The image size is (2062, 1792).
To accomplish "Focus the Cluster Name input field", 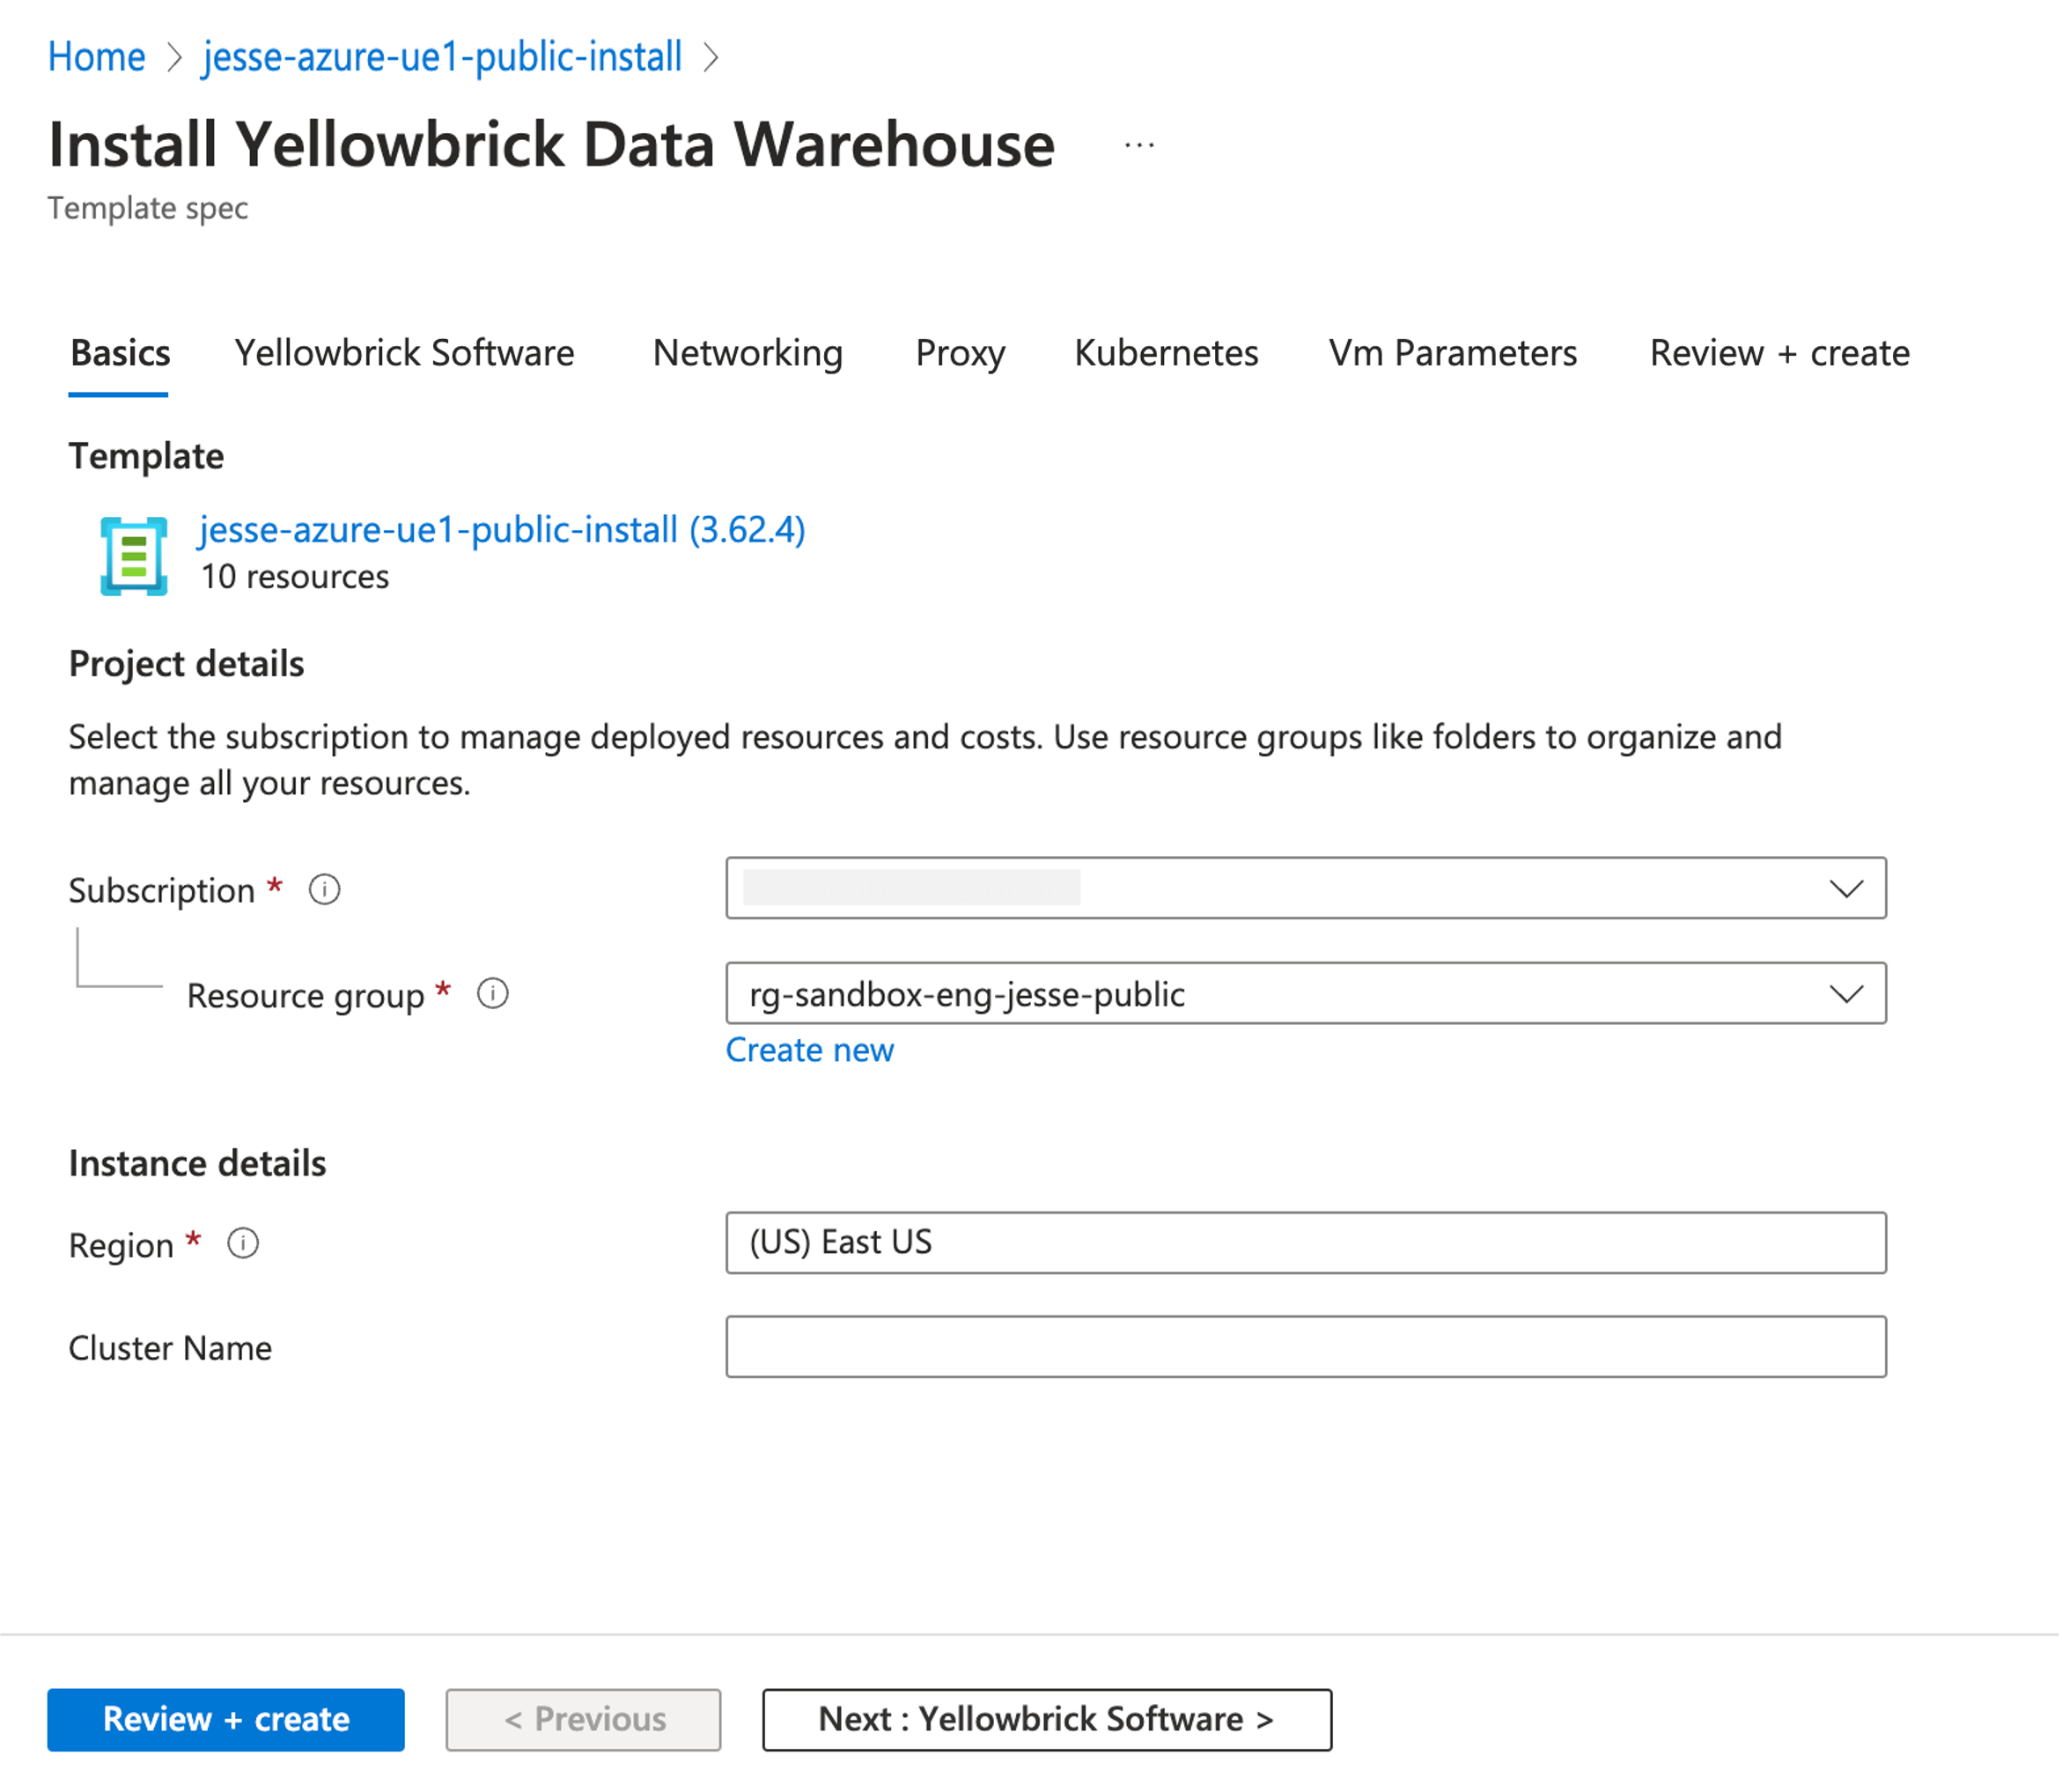I will click(1306, 1347).
